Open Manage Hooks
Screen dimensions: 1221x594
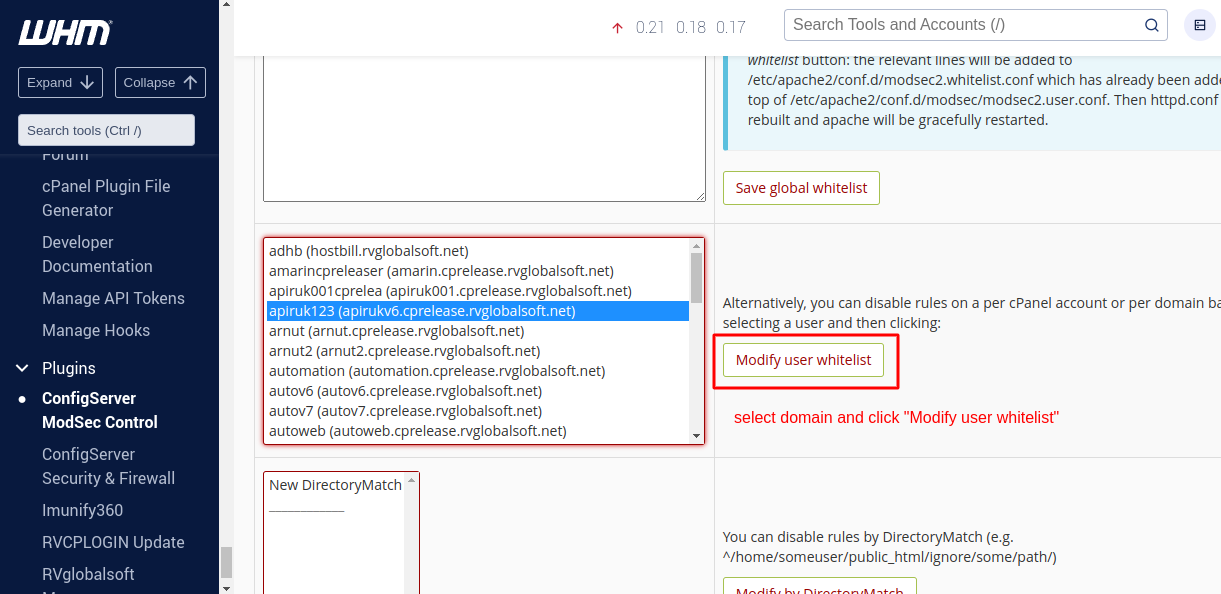click(96, 330)
